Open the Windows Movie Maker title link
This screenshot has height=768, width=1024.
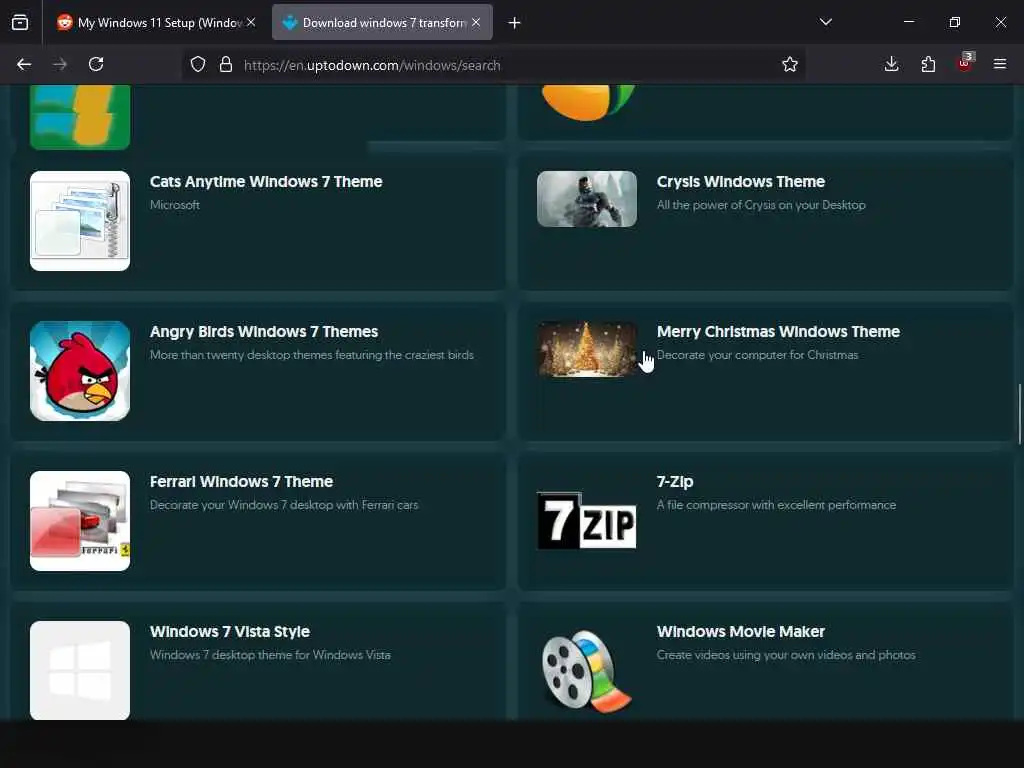click(741, 632)
